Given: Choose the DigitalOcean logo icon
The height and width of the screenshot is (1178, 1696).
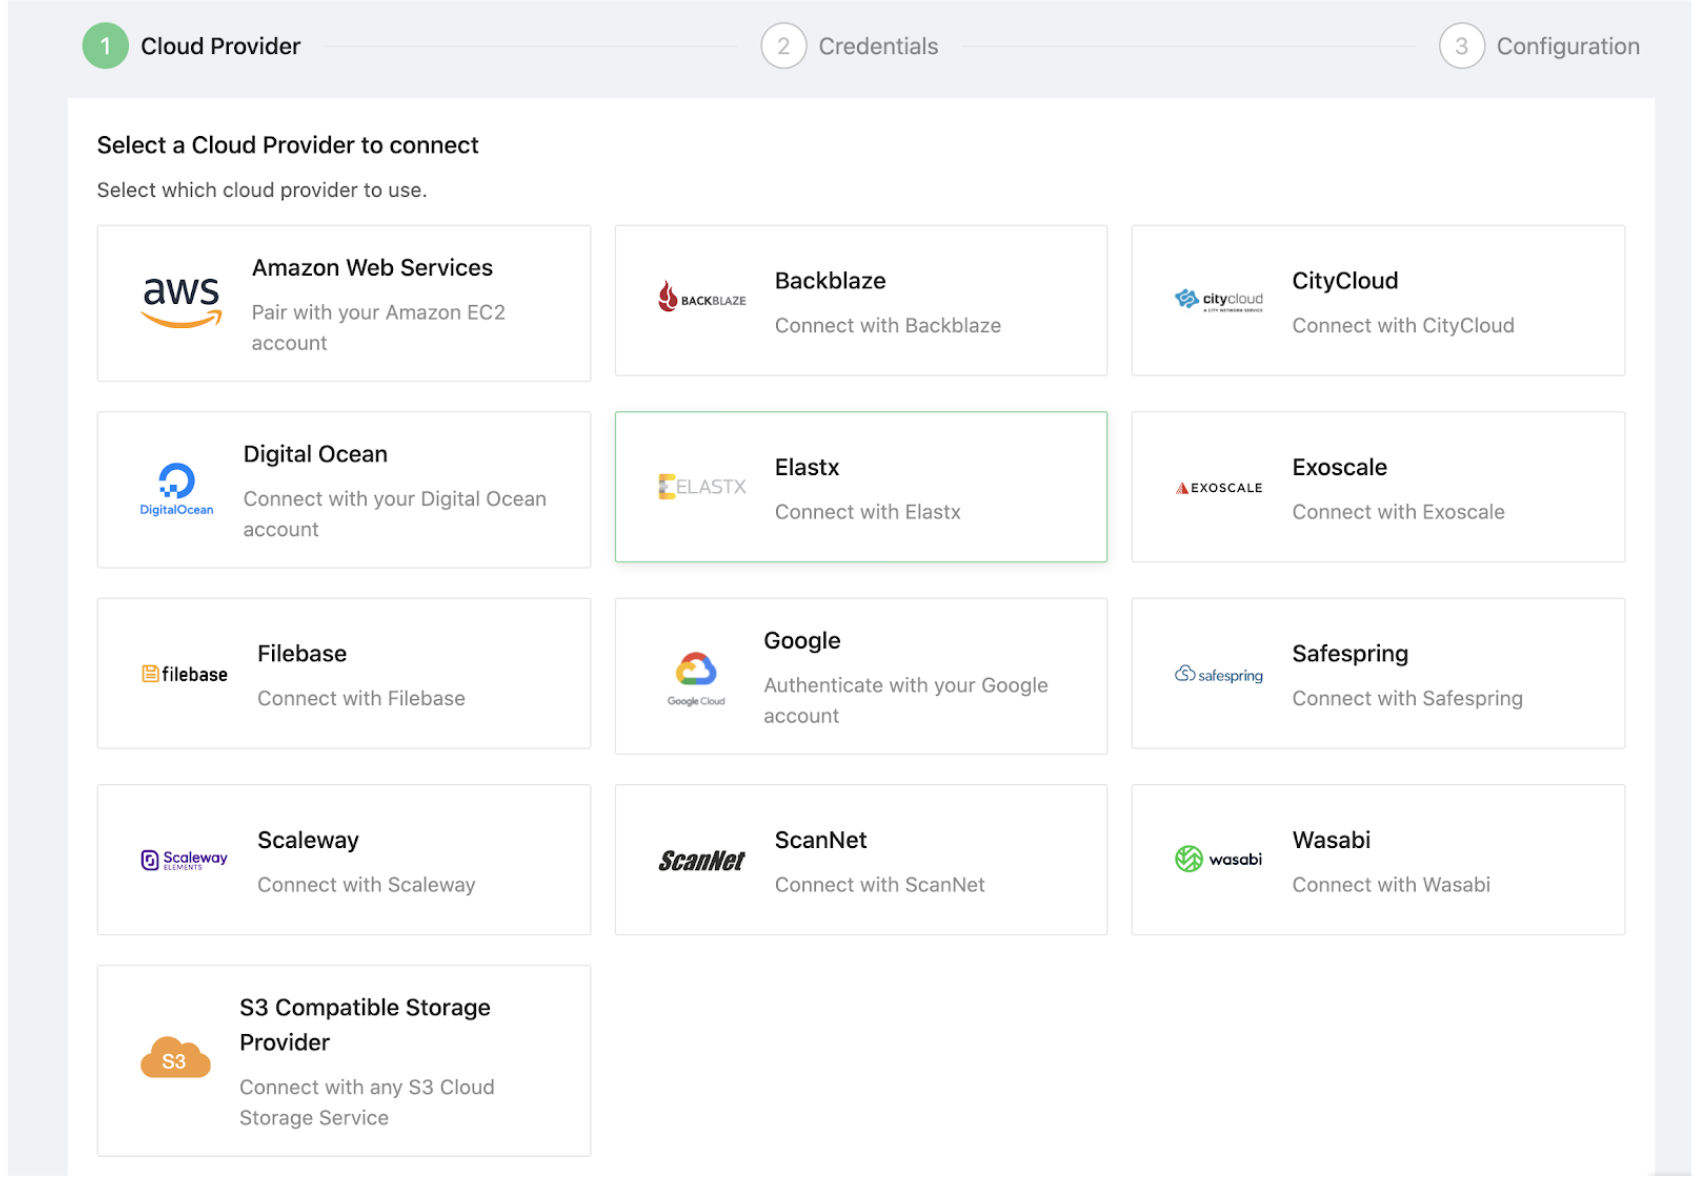Looking at the screenshot, I should coord(176,488).
